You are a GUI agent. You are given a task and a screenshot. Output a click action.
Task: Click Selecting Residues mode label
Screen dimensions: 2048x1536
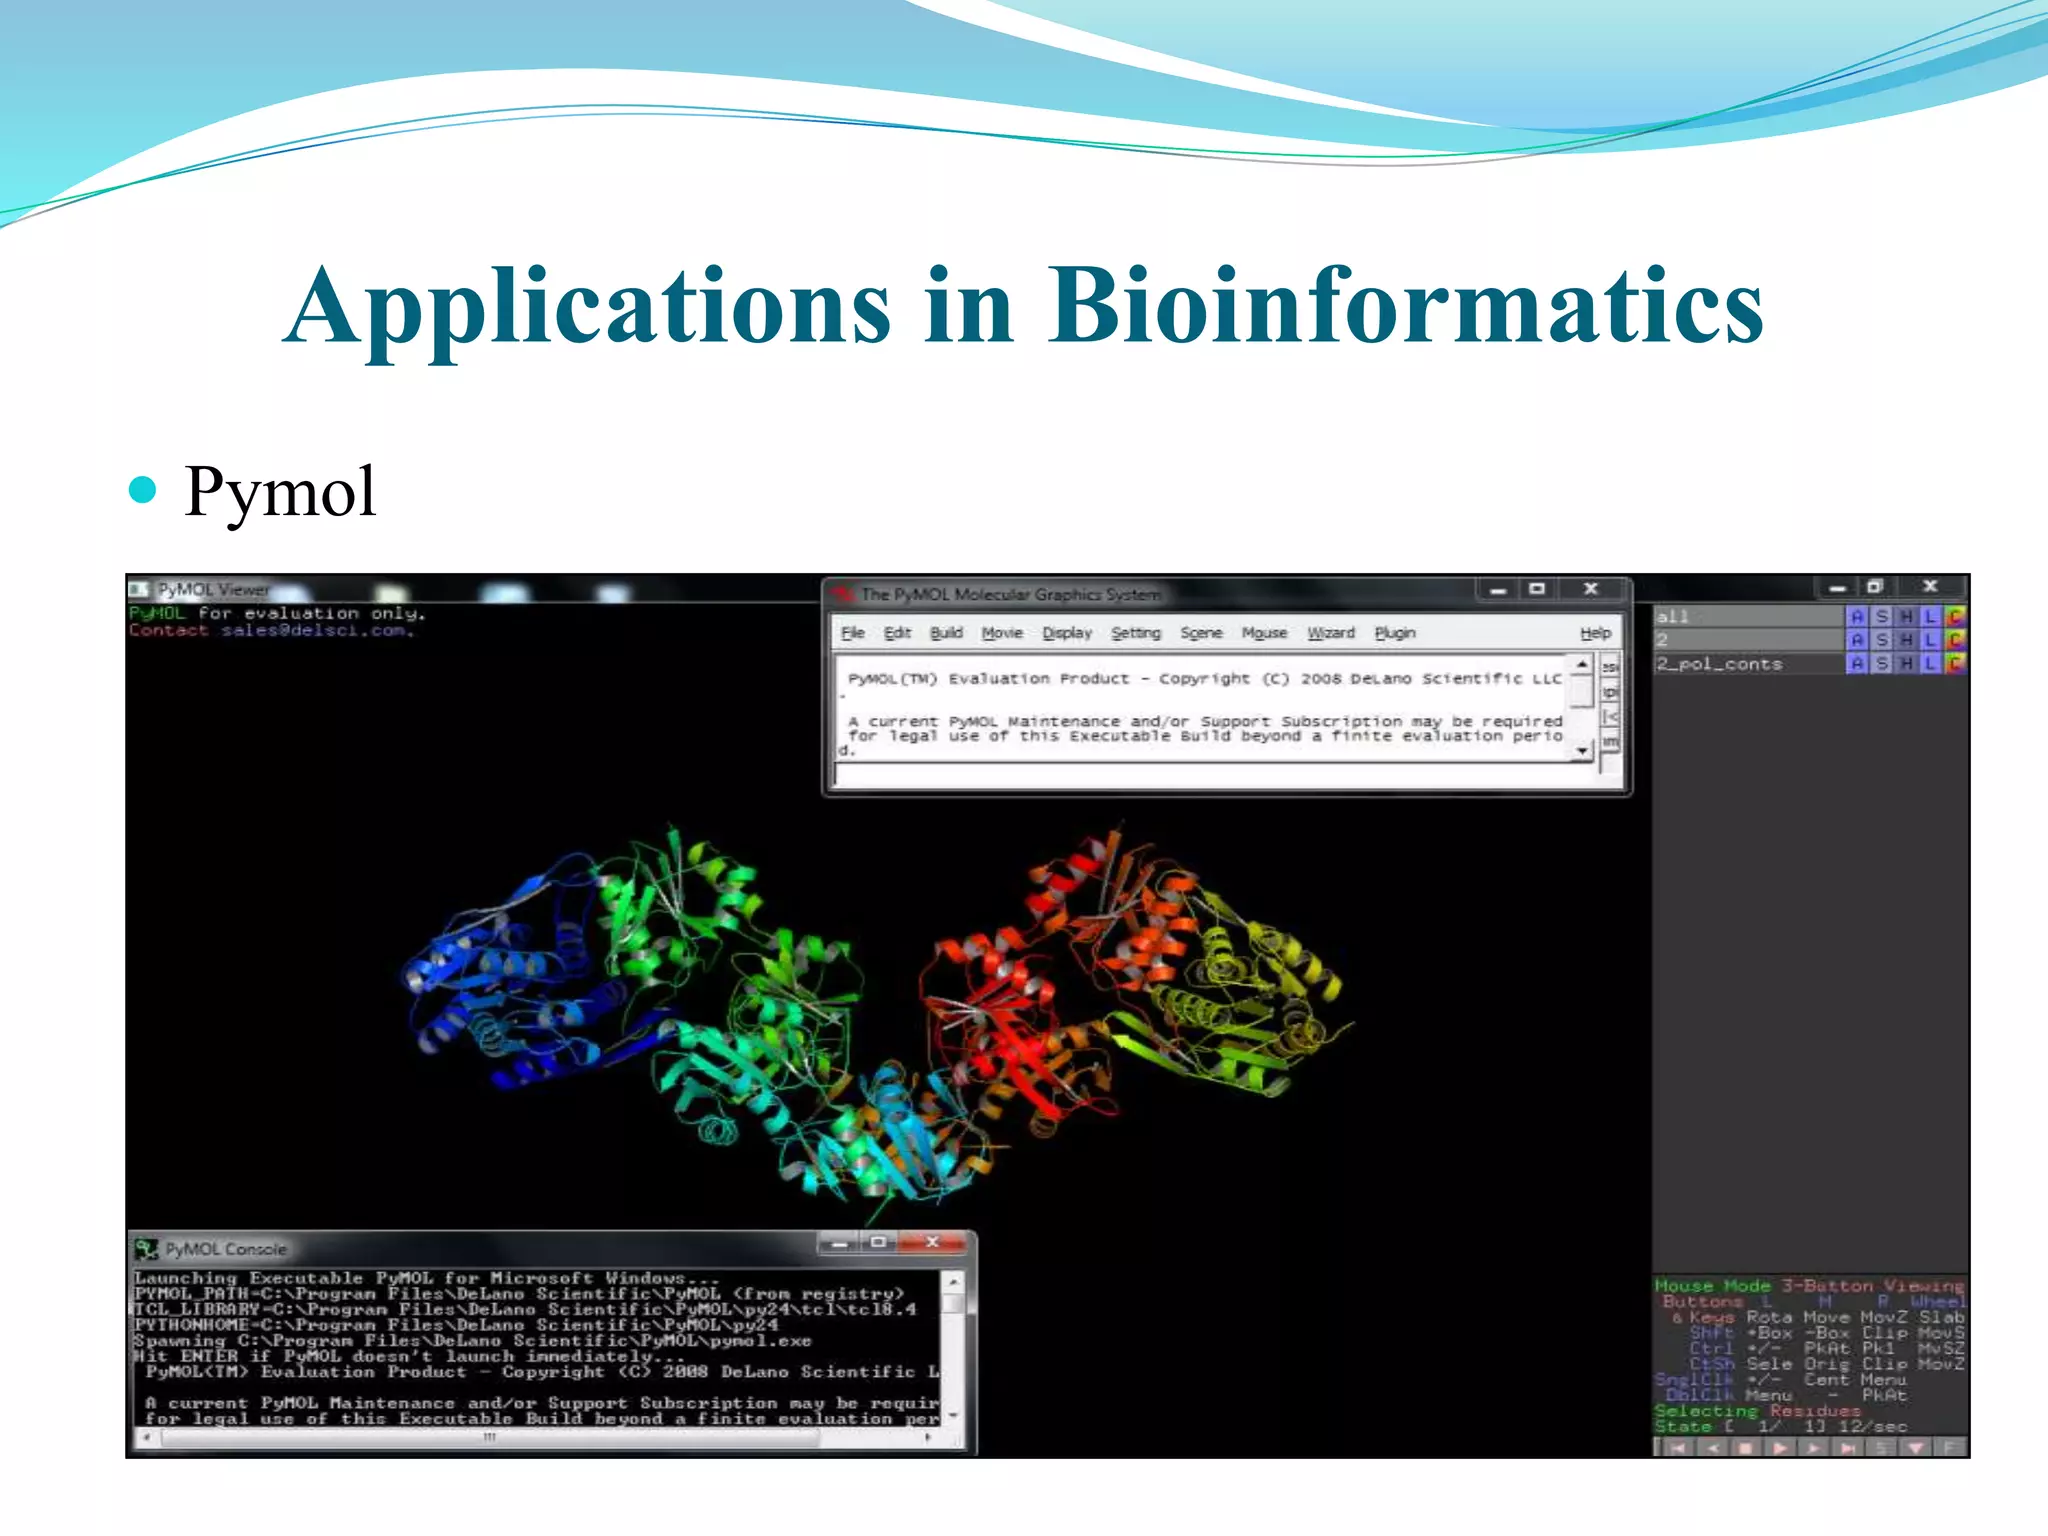point(1757,1411)
